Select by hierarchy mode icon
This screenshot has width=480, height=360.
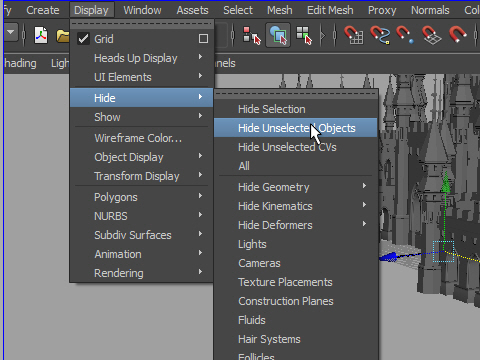[252, 35]
